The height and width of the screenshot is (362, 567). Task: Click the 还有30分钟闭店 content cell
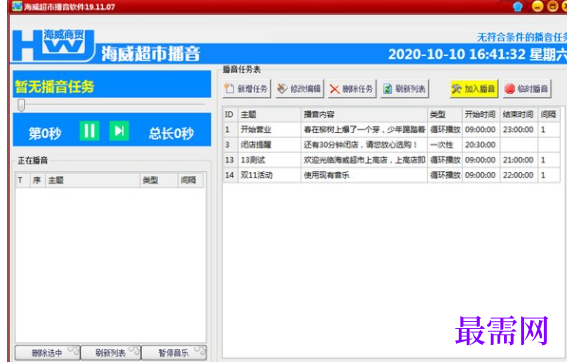pos(364,145)
